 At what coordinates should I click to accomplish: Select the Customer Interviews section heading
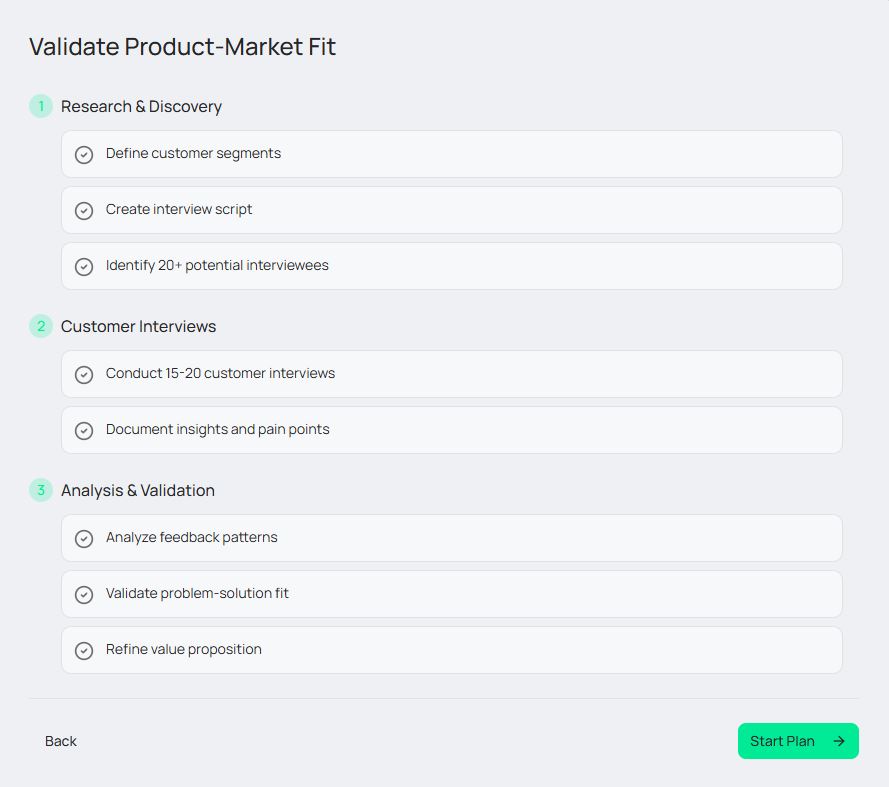click(138, 326)
